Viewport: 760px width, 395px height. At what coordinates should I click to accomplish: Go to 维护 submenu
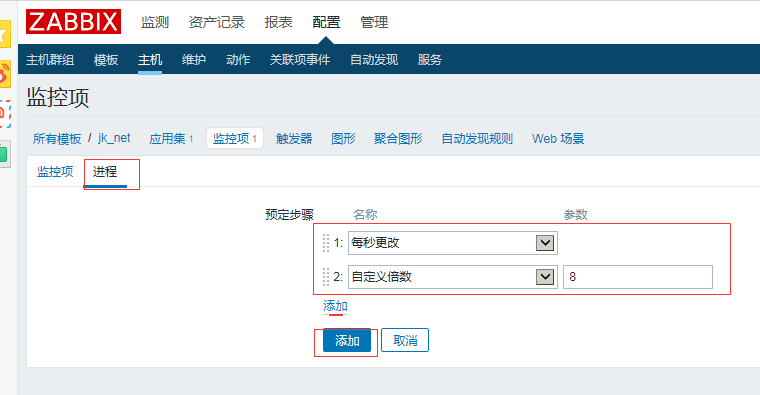point(194,60)
